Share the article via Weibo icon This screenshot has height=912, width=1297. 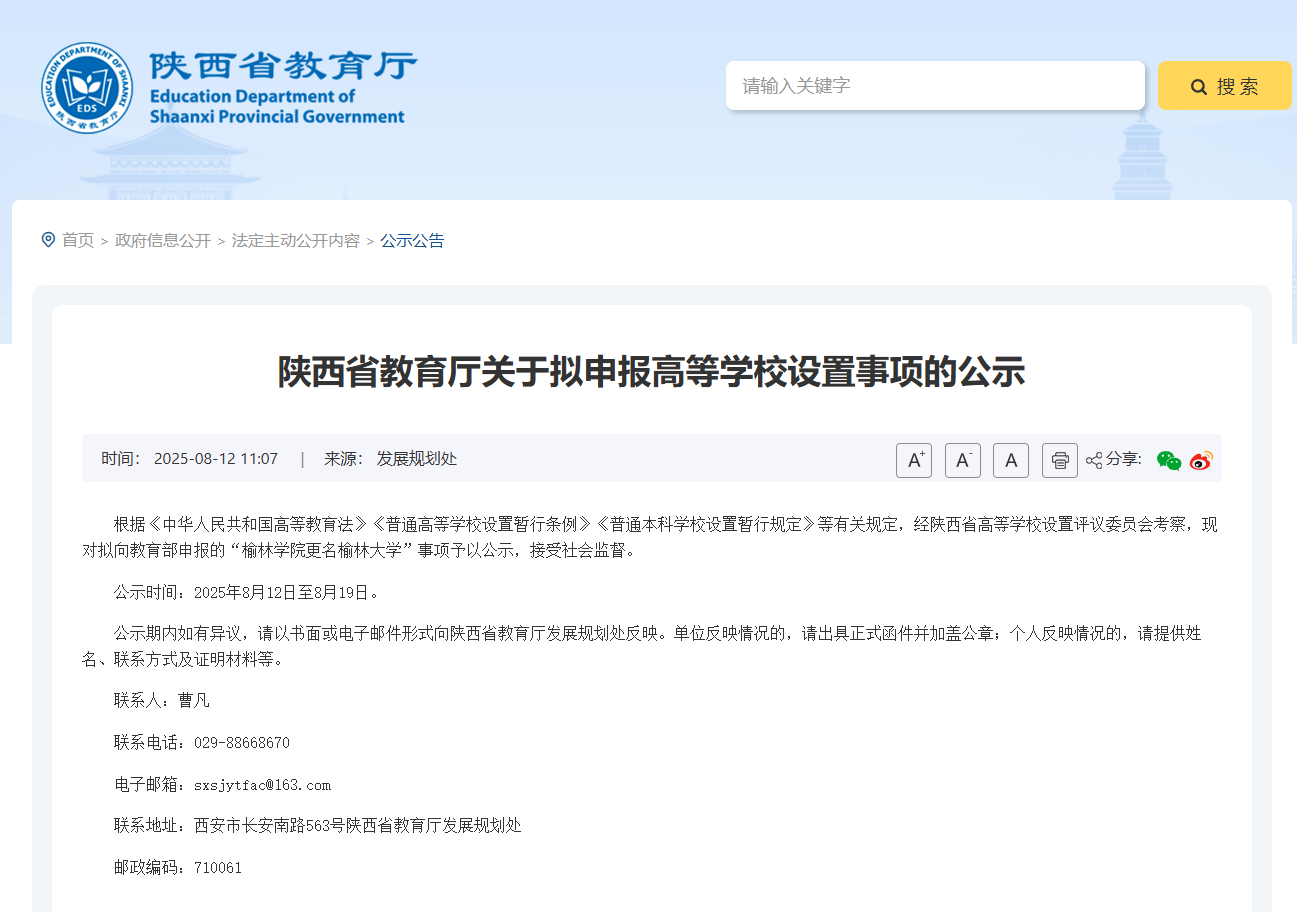tap(1200, 460)
